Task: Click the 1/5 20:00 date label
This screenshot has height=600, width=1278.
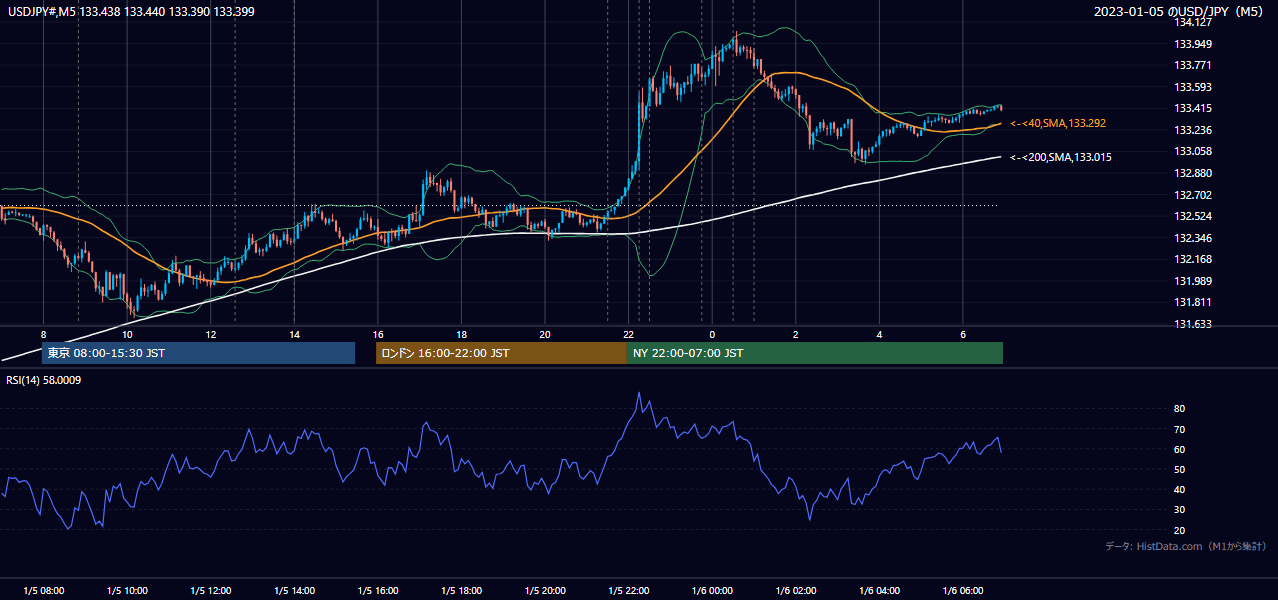Action: [545, 591]
